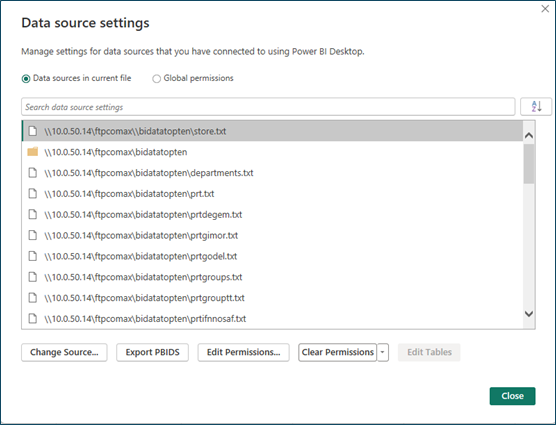Click the Export PBIDS button
The width and height of the screenshot is (556, 425).
[152, 352]
